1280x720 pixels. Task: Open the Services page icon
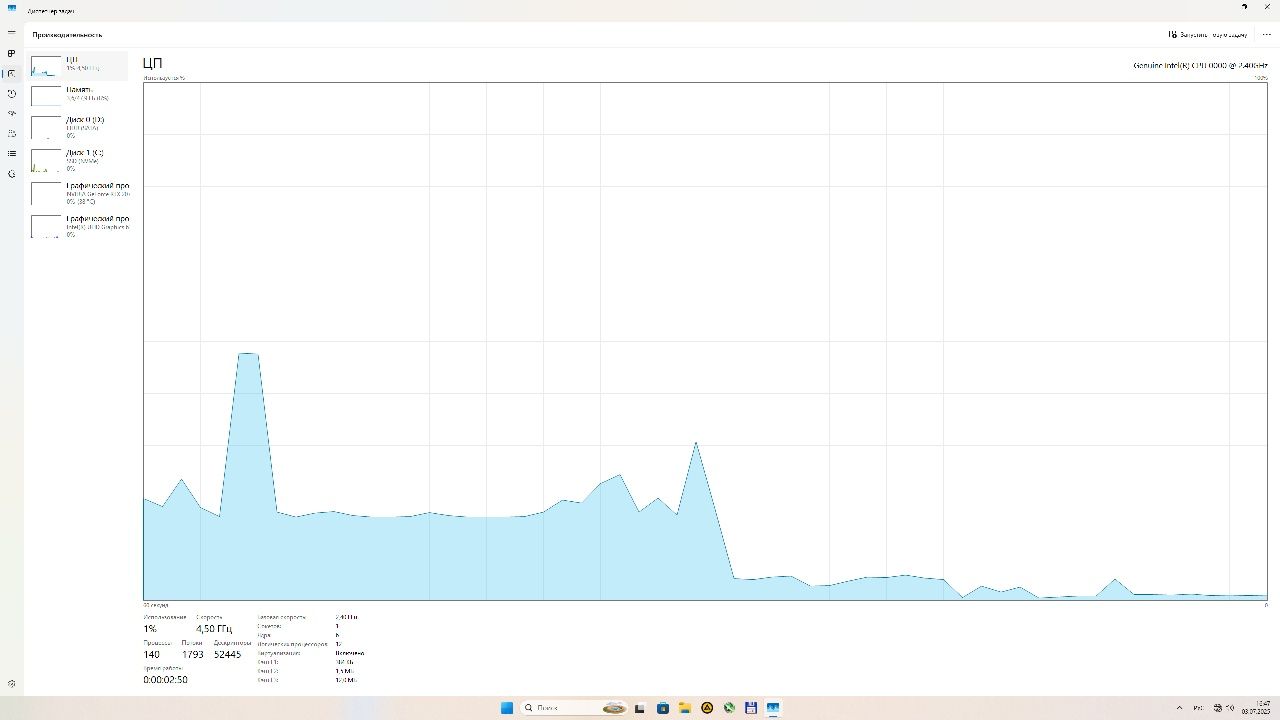[x=11, y=173]
